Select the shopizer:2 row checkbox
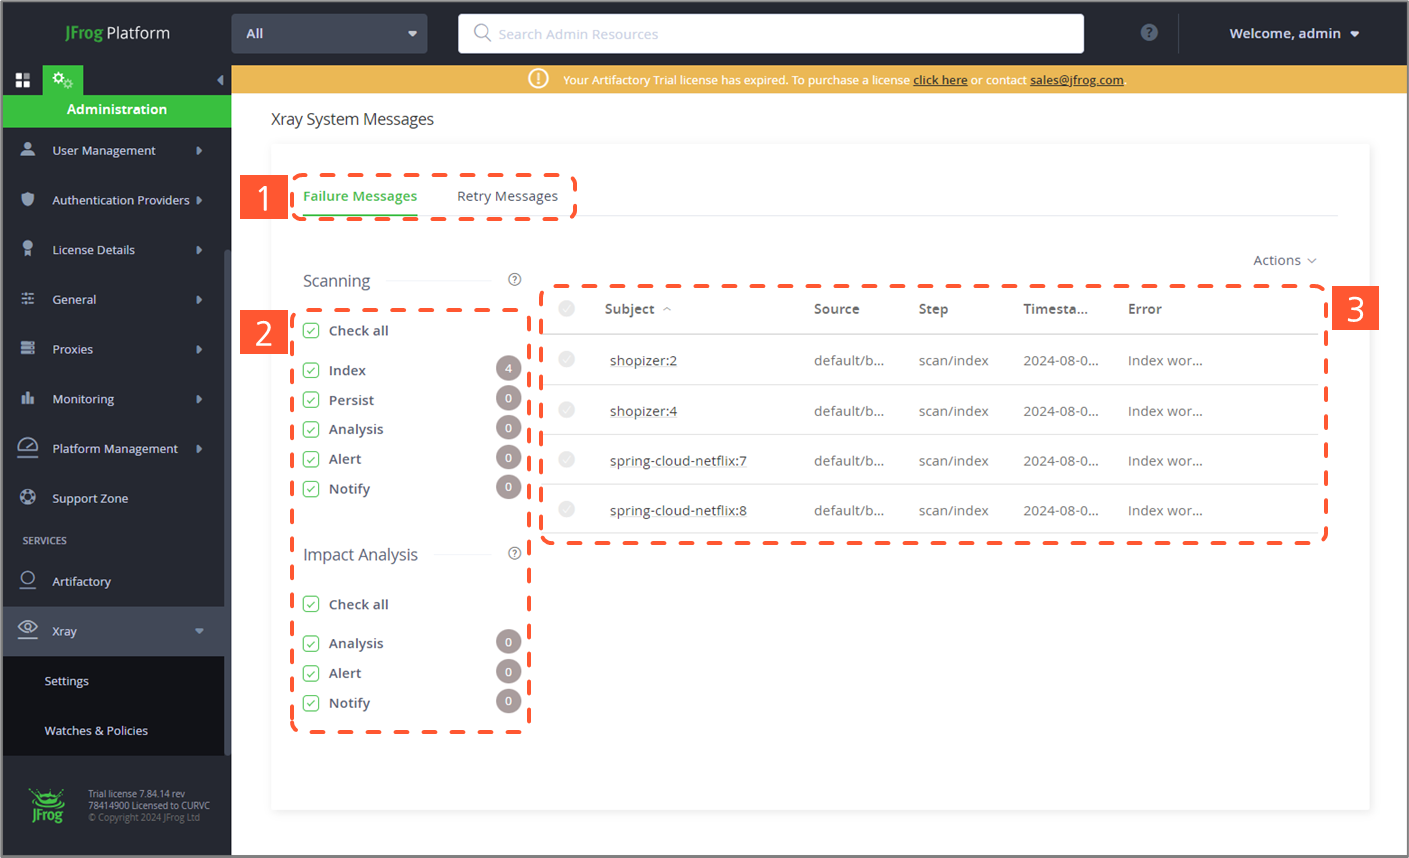 (567, 359)
